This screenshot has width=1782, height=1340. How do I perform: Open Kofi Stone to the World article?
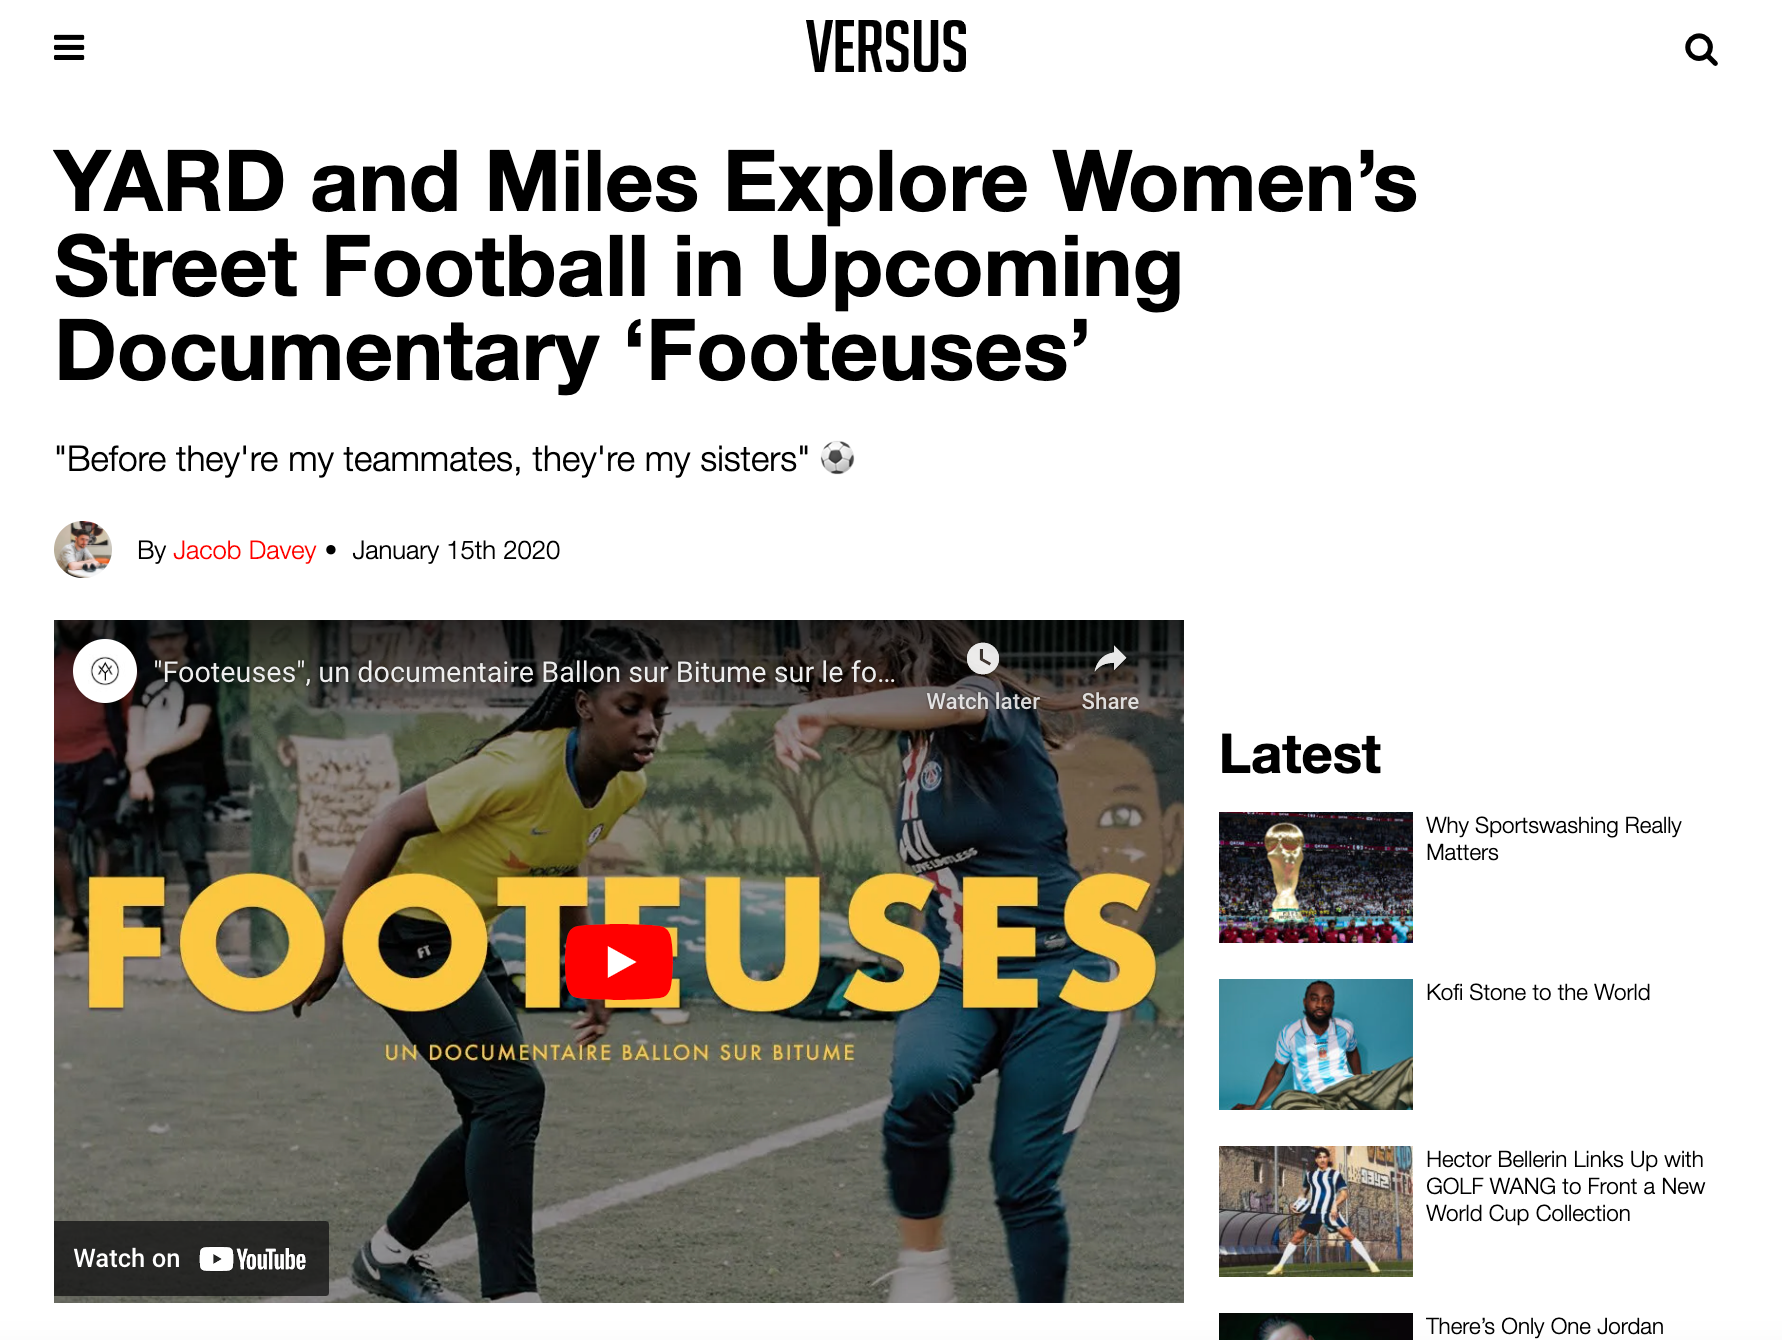1537,992
